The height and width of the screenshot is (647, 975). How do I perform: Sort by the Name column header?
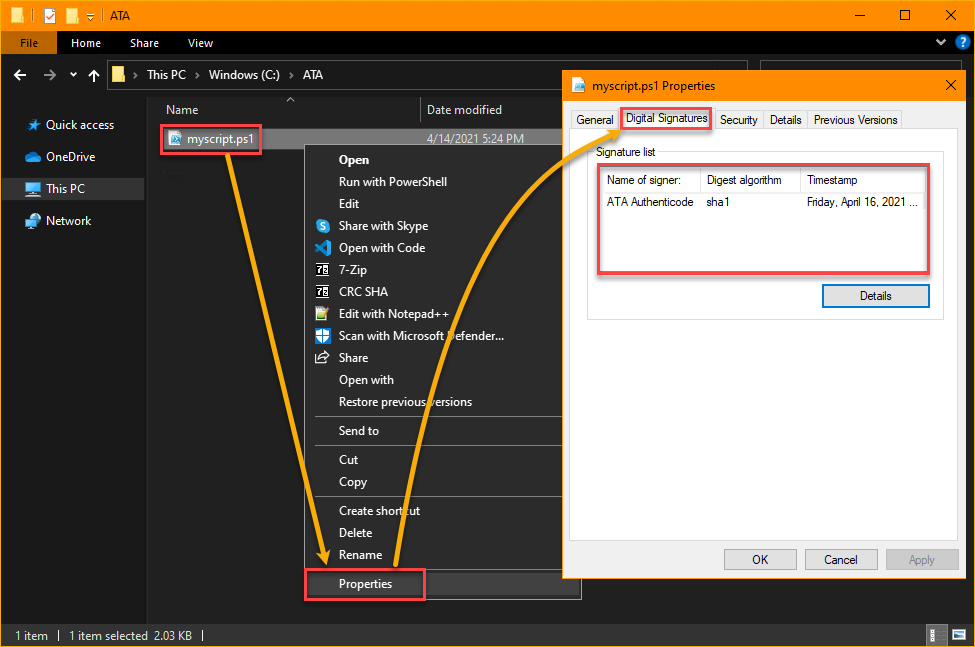tap(182, 110)
